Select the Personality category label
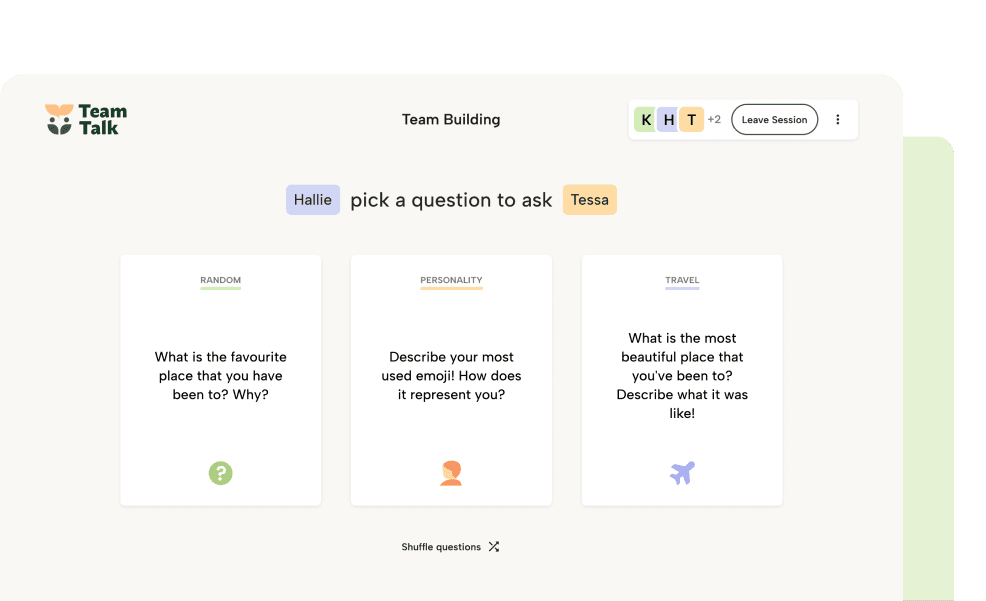This screenshot has height=601, width=986. (x=451, y=281)
